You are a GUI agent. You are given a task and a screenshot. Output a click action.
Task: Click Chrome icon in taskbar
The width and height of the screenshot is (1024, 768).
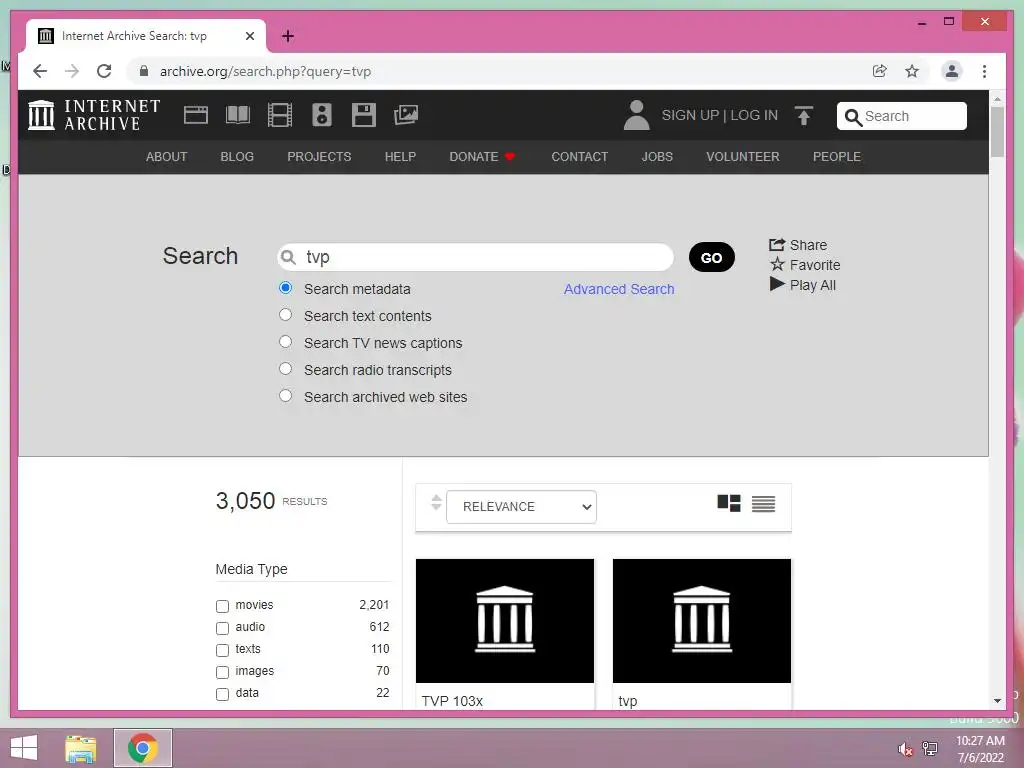[142, 748]
